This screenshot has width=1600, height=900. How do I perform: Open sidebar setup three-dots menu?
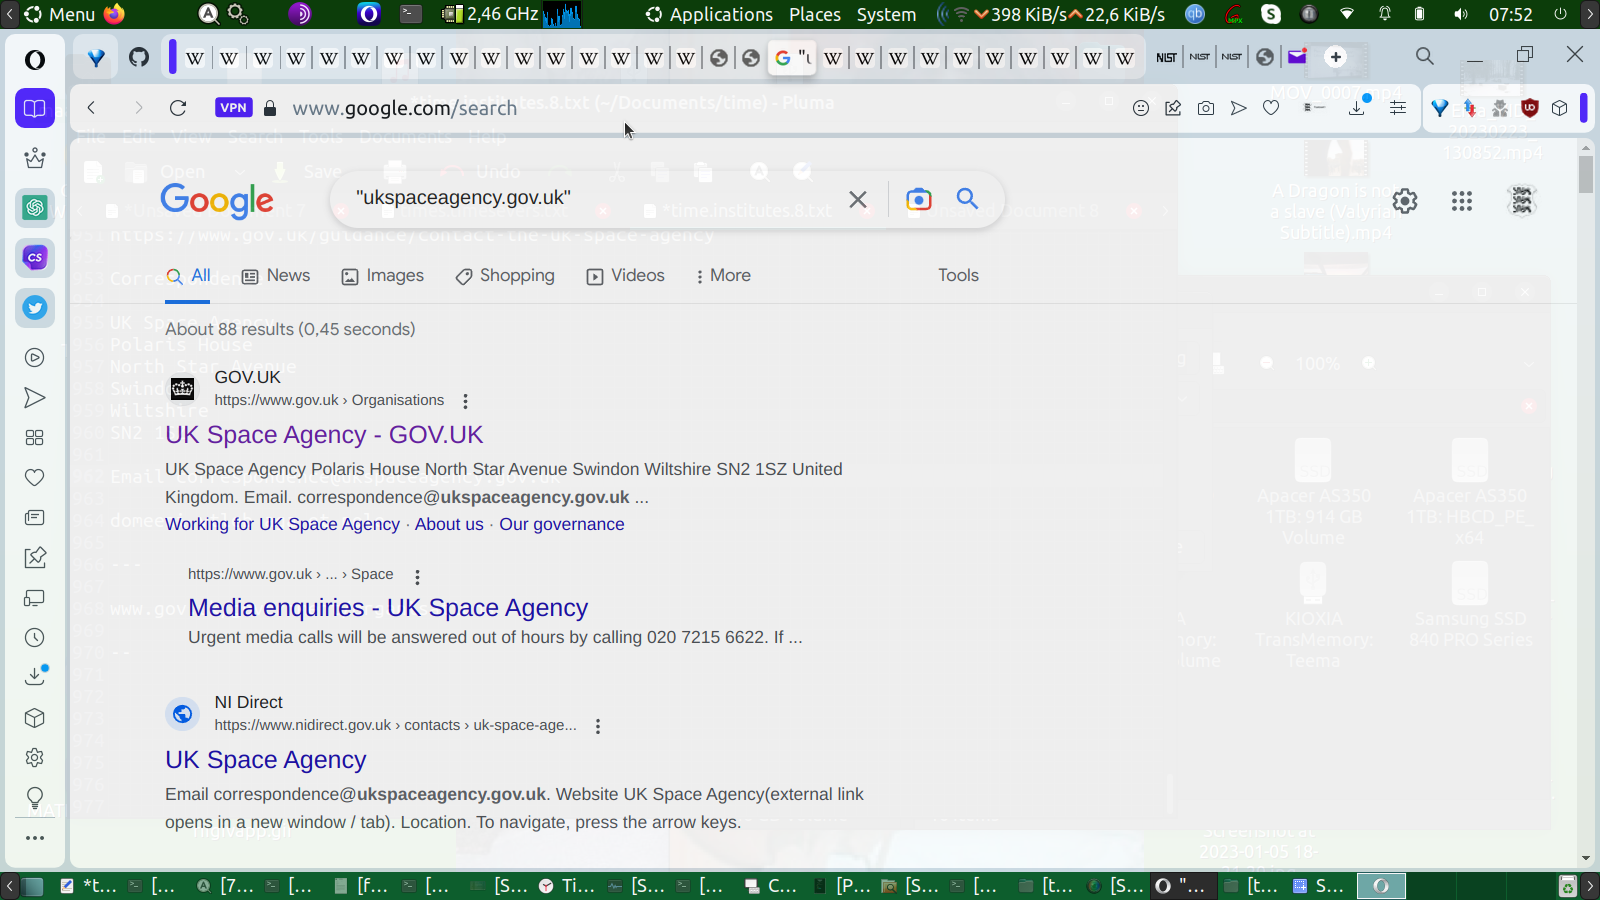point(35,838)
